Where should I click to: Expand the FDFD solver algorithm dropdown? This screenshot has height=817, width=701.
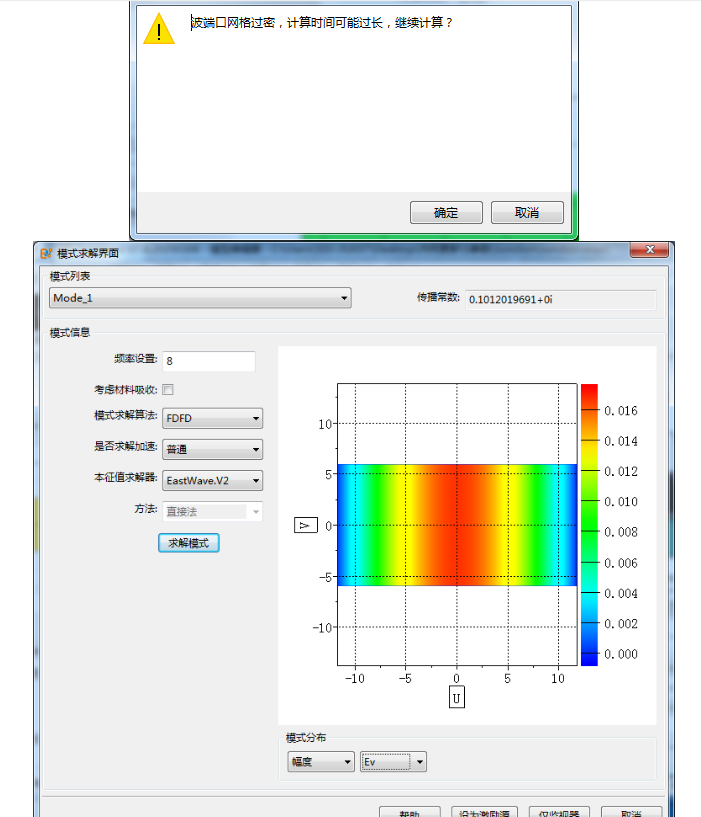(x=212, y=419)
